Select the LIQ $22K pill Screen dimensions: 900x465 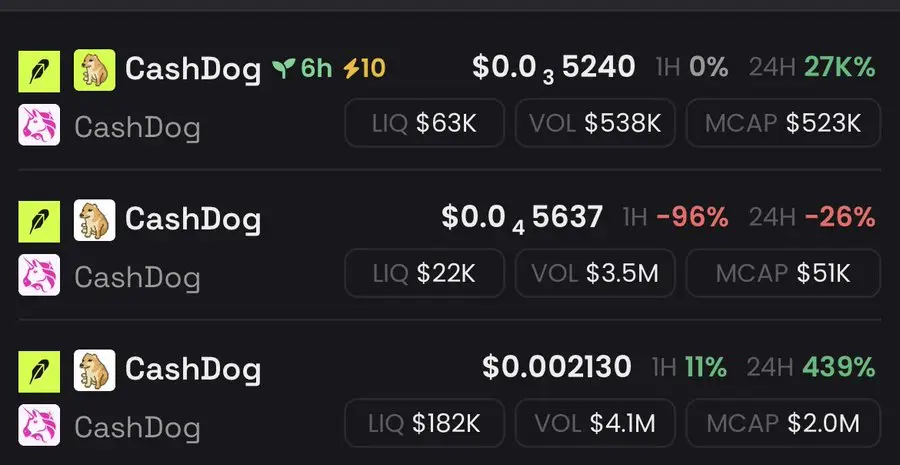tap(425, 273)
